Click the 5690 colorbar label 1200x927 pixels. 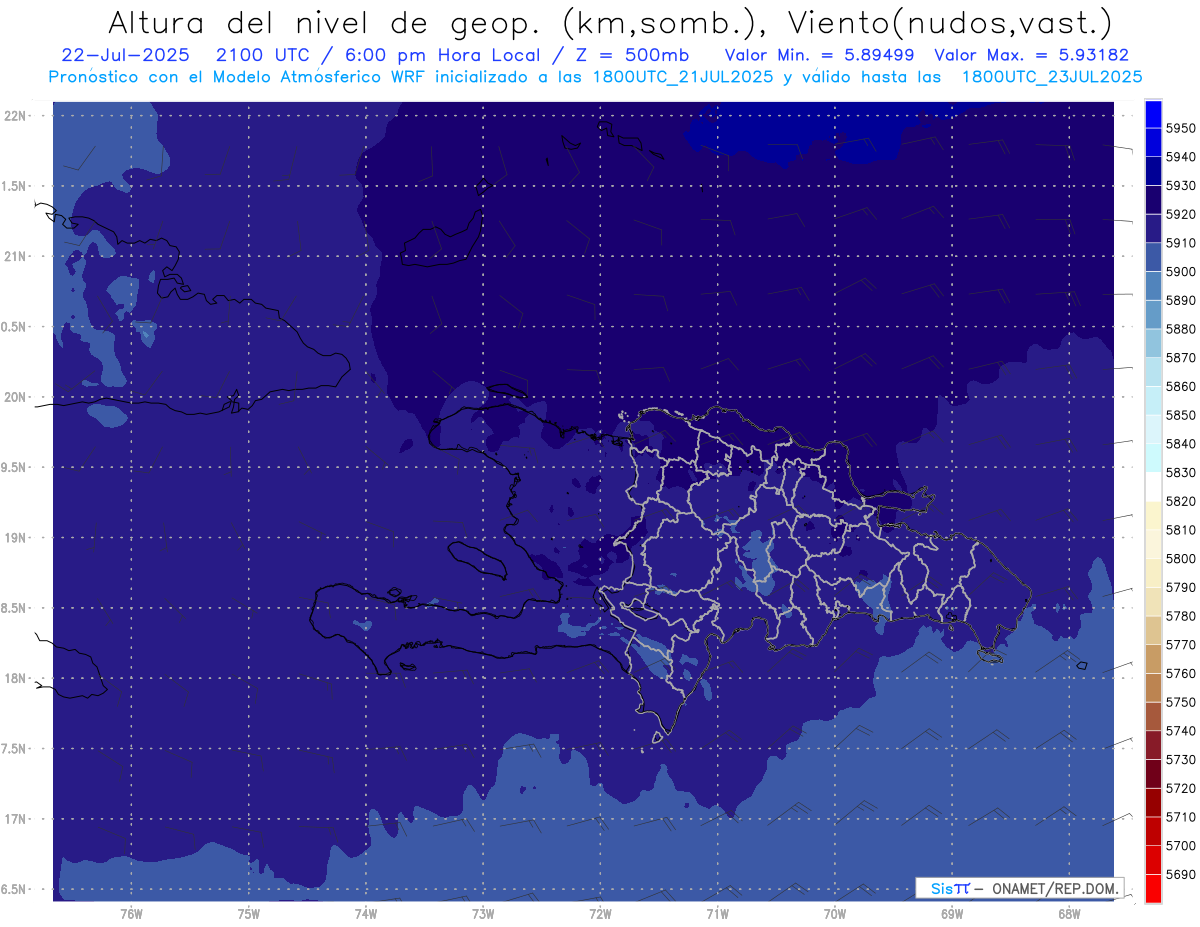point(1180,874)
